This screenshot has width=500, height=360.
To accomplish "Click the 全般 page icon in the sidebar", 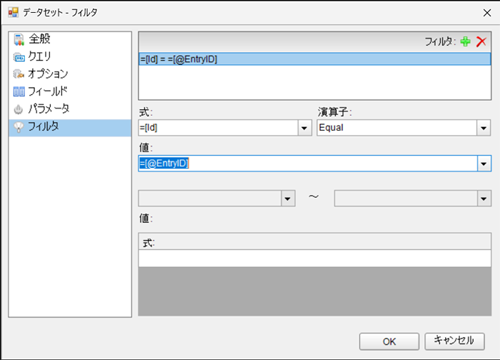I will tap(19, 39).
